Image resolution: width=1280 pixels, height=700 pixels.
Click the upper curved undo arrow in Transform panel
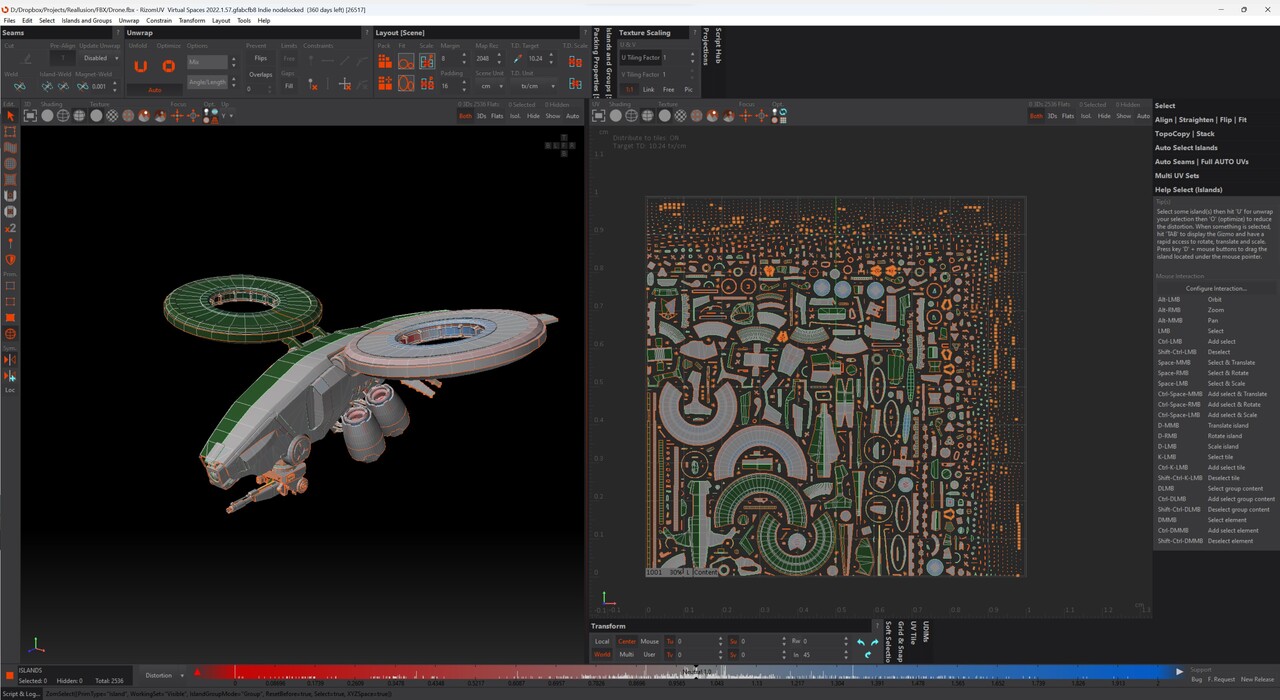point(861,642)
